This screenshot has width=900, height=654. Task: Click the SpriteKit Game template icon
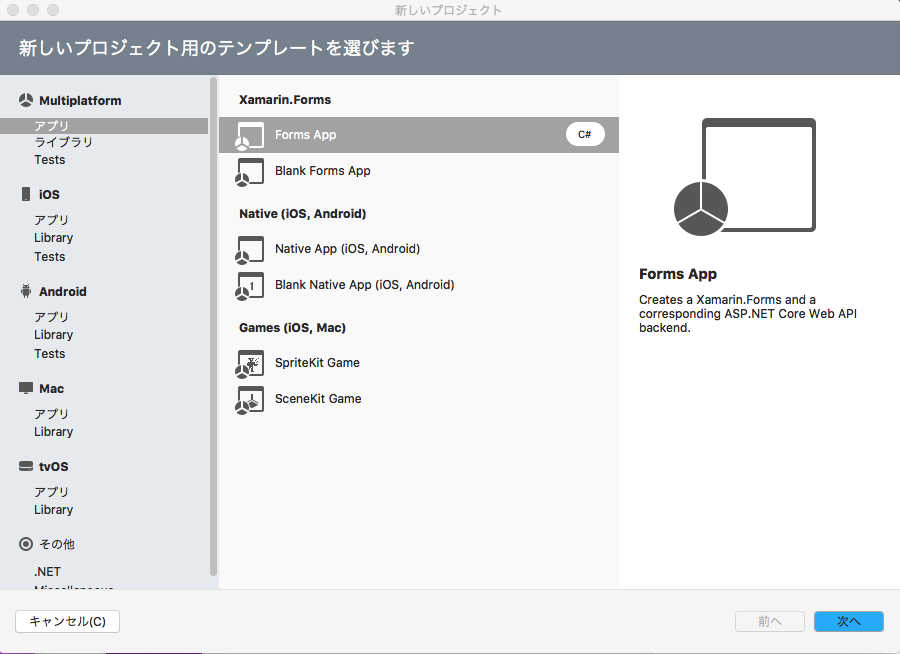(x=250, y=364)
